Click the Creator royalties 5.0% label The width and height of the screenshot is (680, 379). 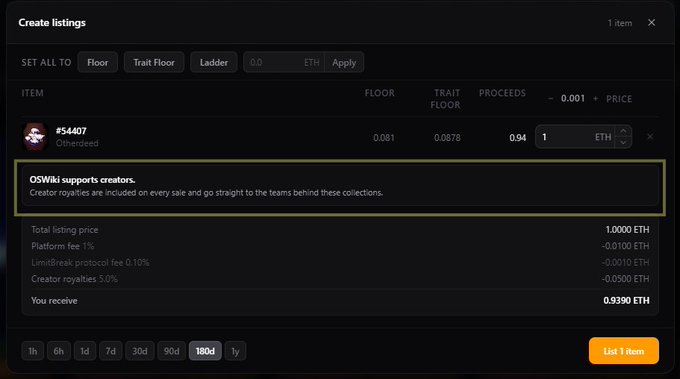pyautogui.click(x=74, y=279)
